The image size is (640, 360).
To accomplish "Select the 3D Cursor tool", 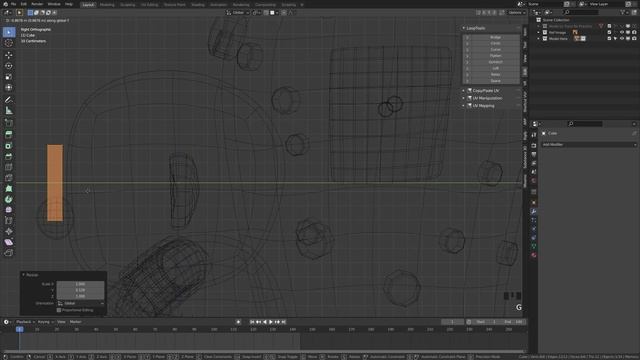I will click(x=9, y=43).
